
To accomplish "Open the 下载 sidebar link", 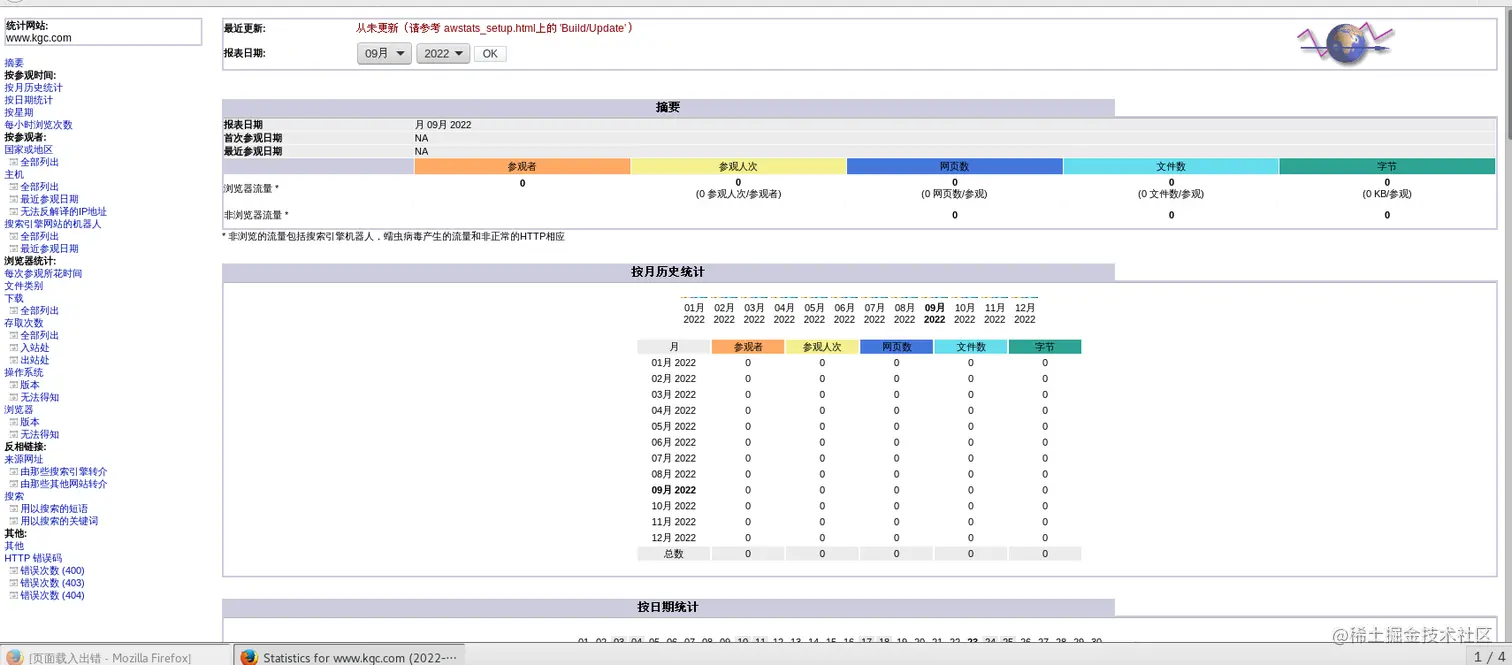I will [x=14, y=298].
